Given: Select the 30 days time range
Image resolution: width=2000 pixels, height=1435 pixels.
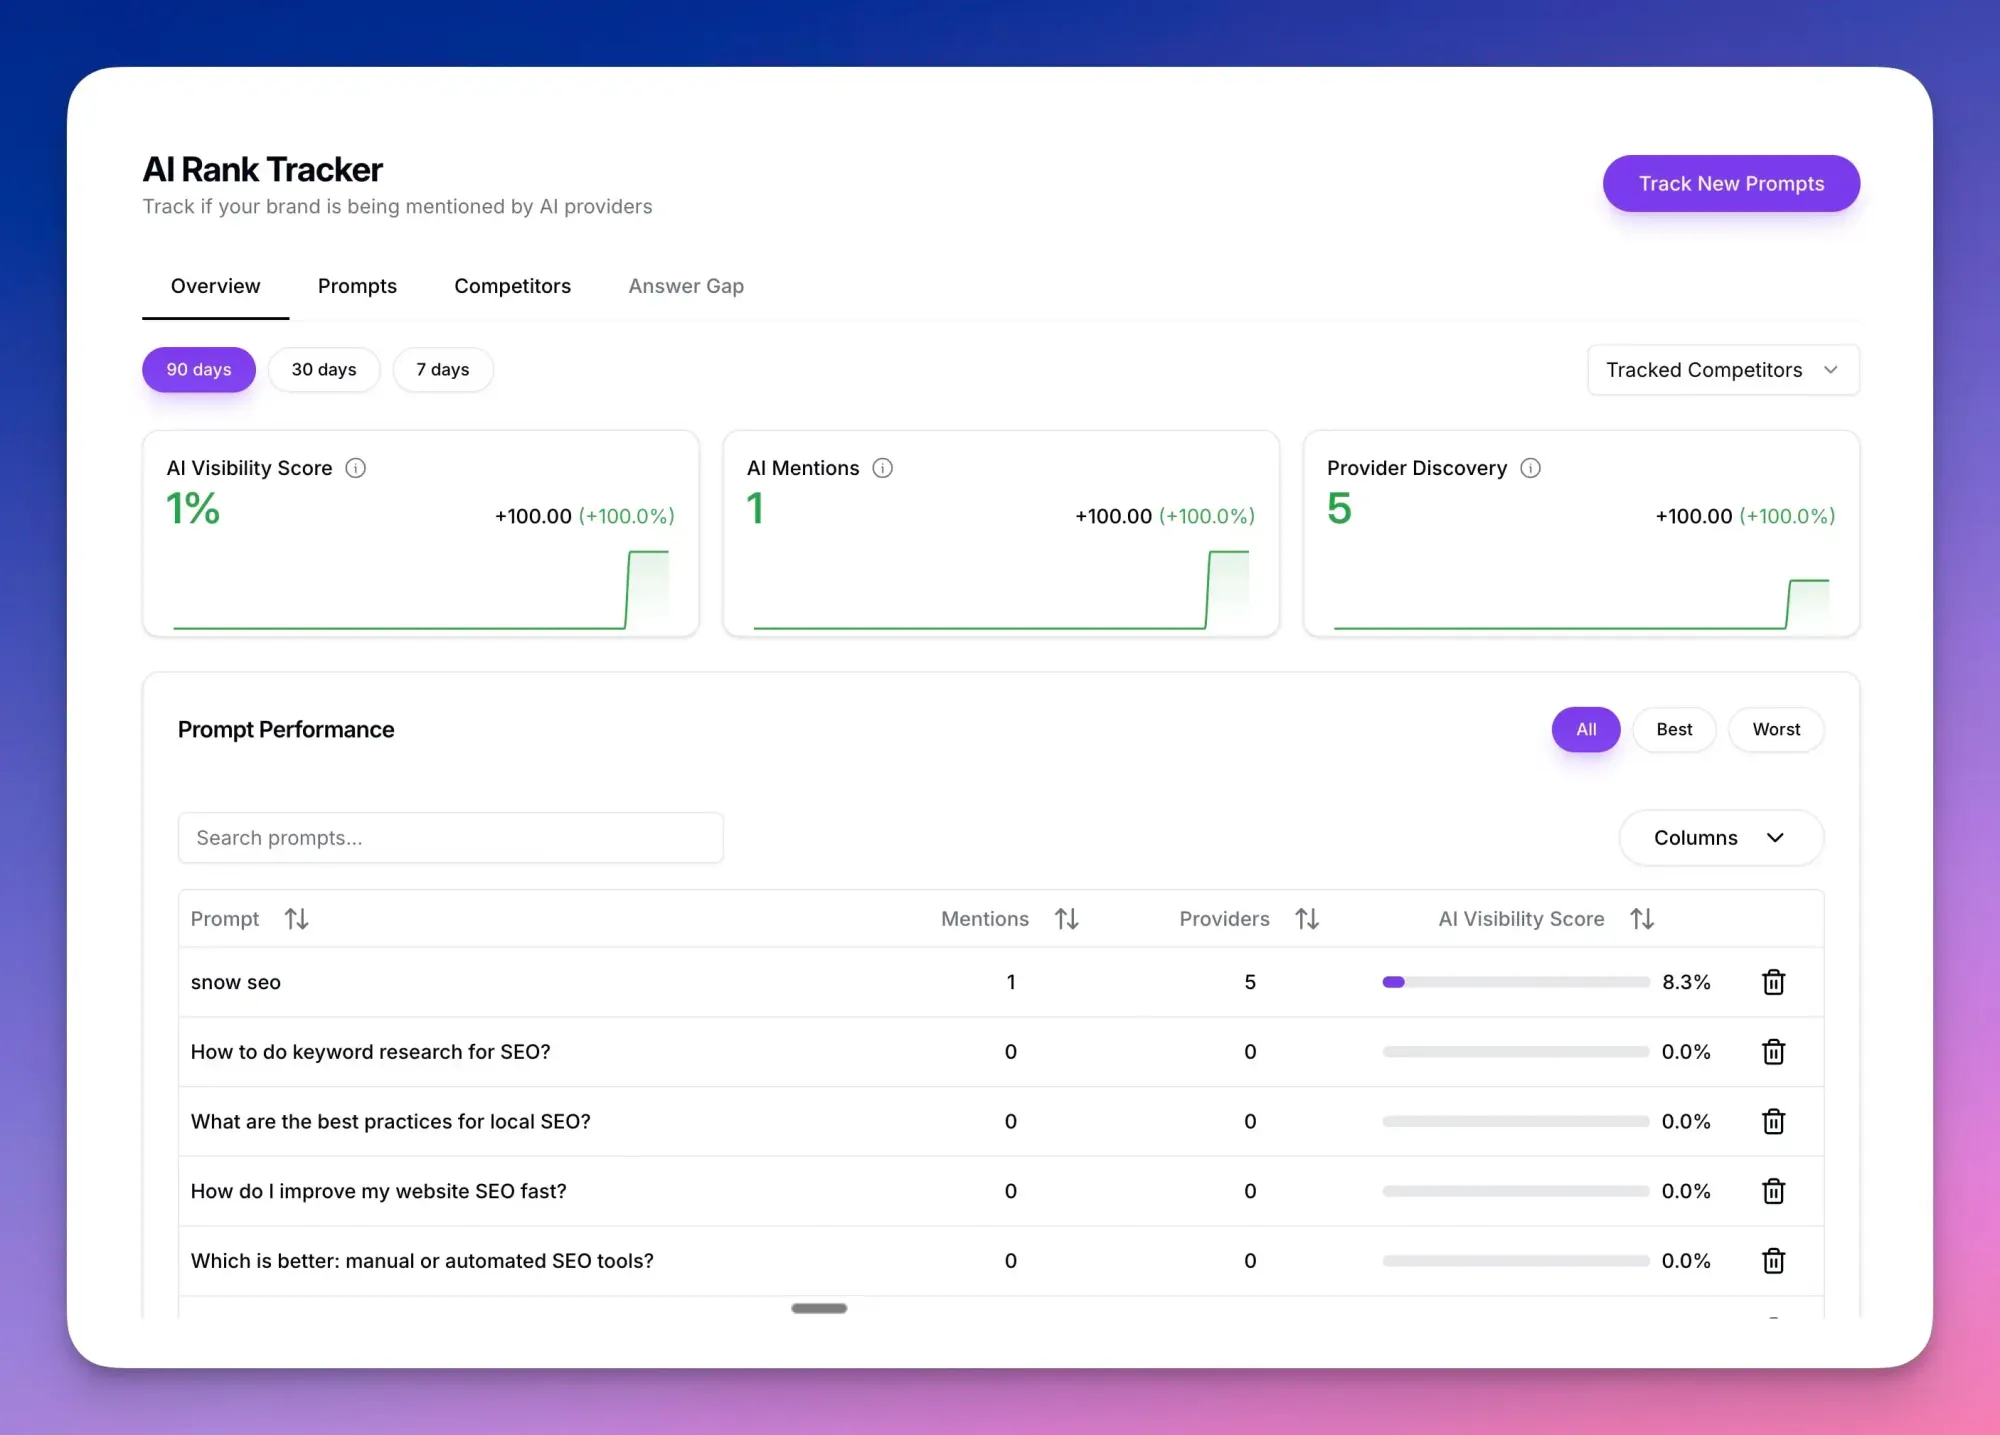Looking at the screenshot, I should coord(324,369).
